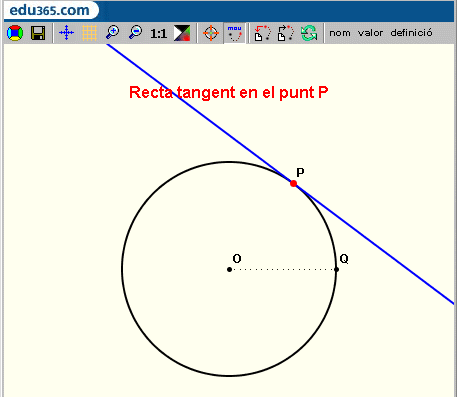Toggle the orange grid display icon
The height and width of the screenshot is (397, 457).
(89, 33)
